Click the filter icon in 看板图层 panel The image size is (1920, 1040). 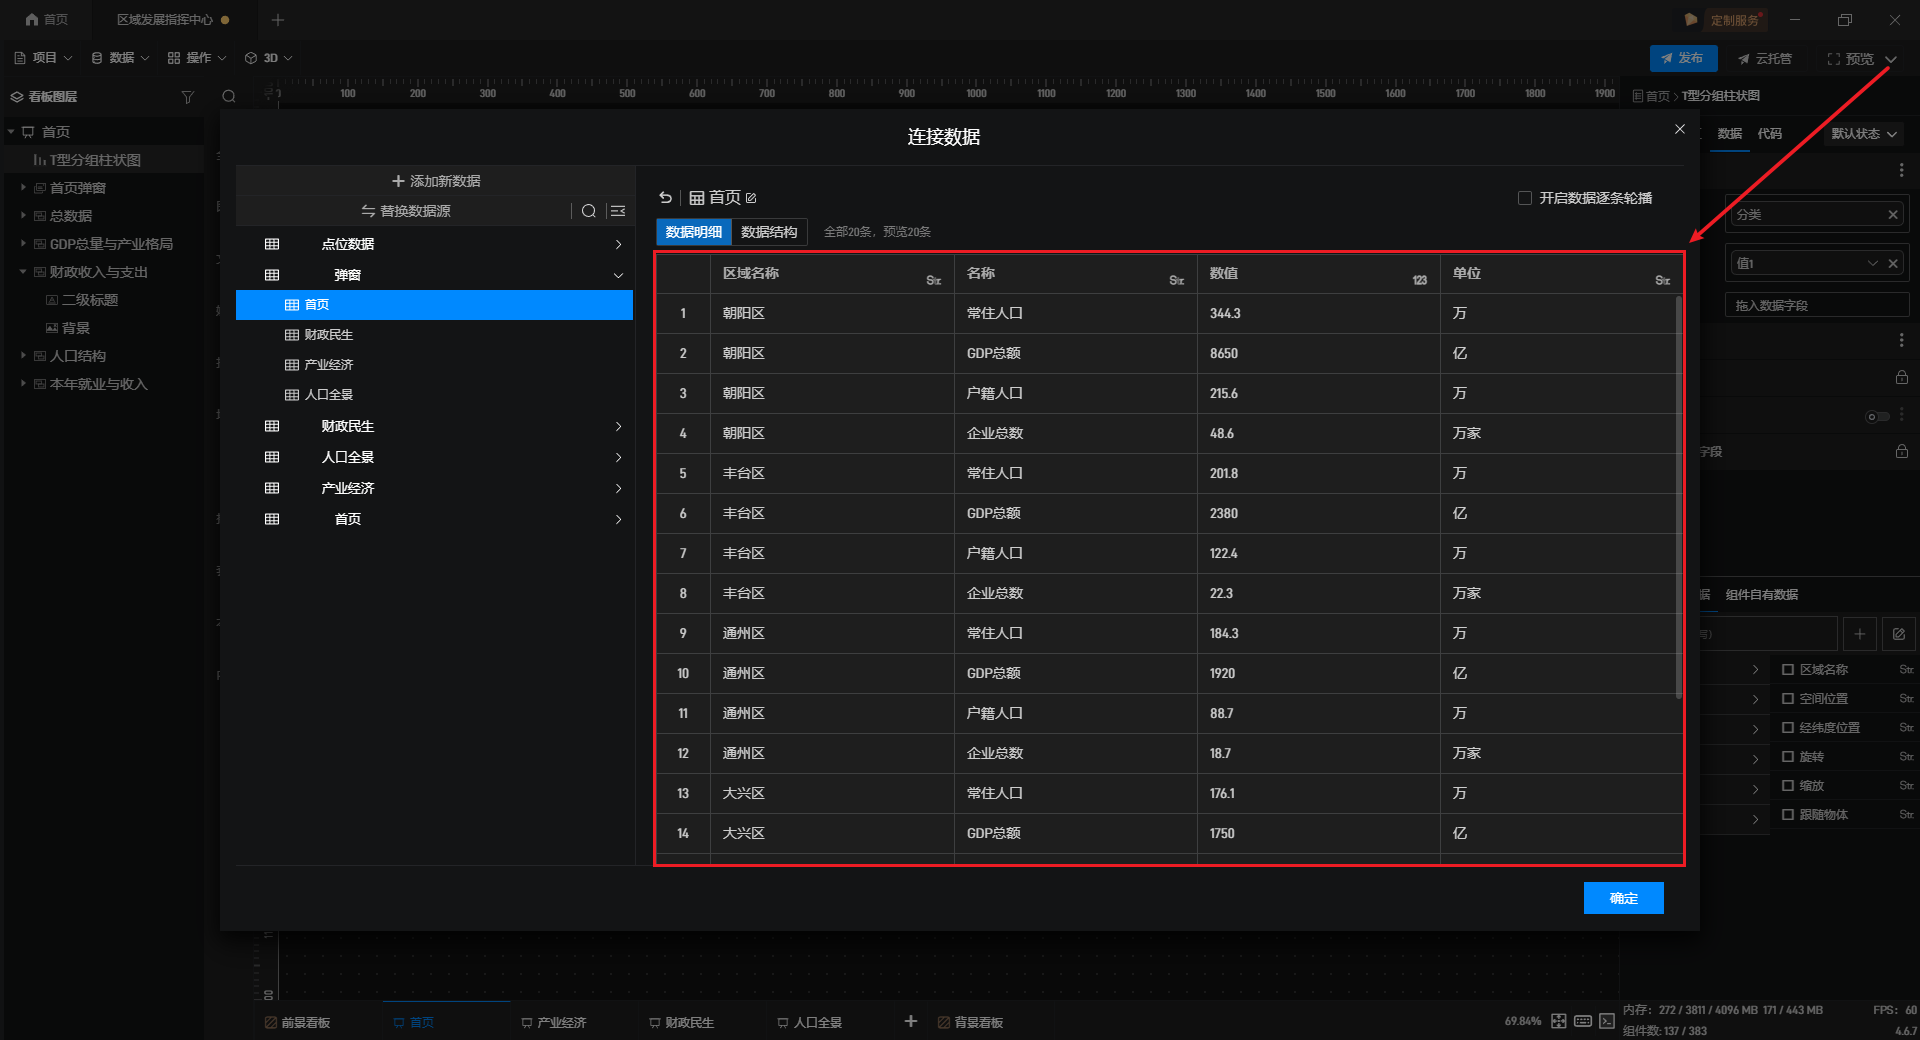tap(187, 97)
